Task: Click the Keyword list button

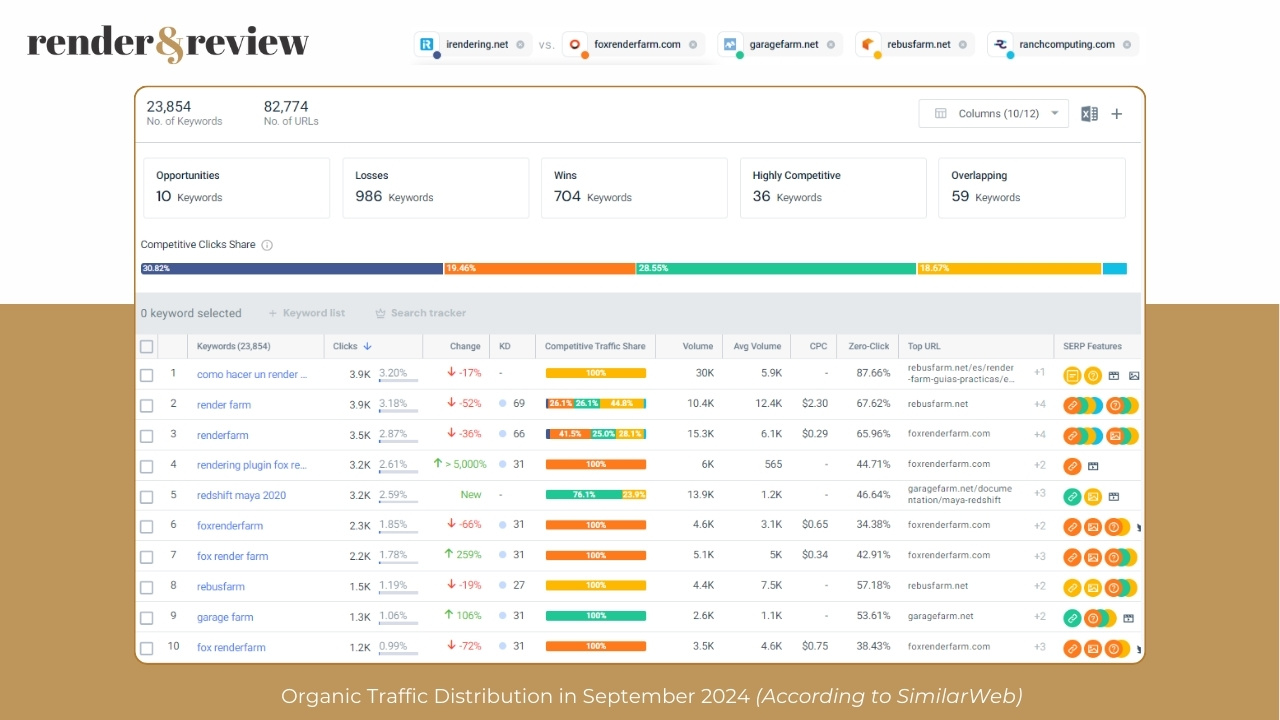Action: [306, 313]
